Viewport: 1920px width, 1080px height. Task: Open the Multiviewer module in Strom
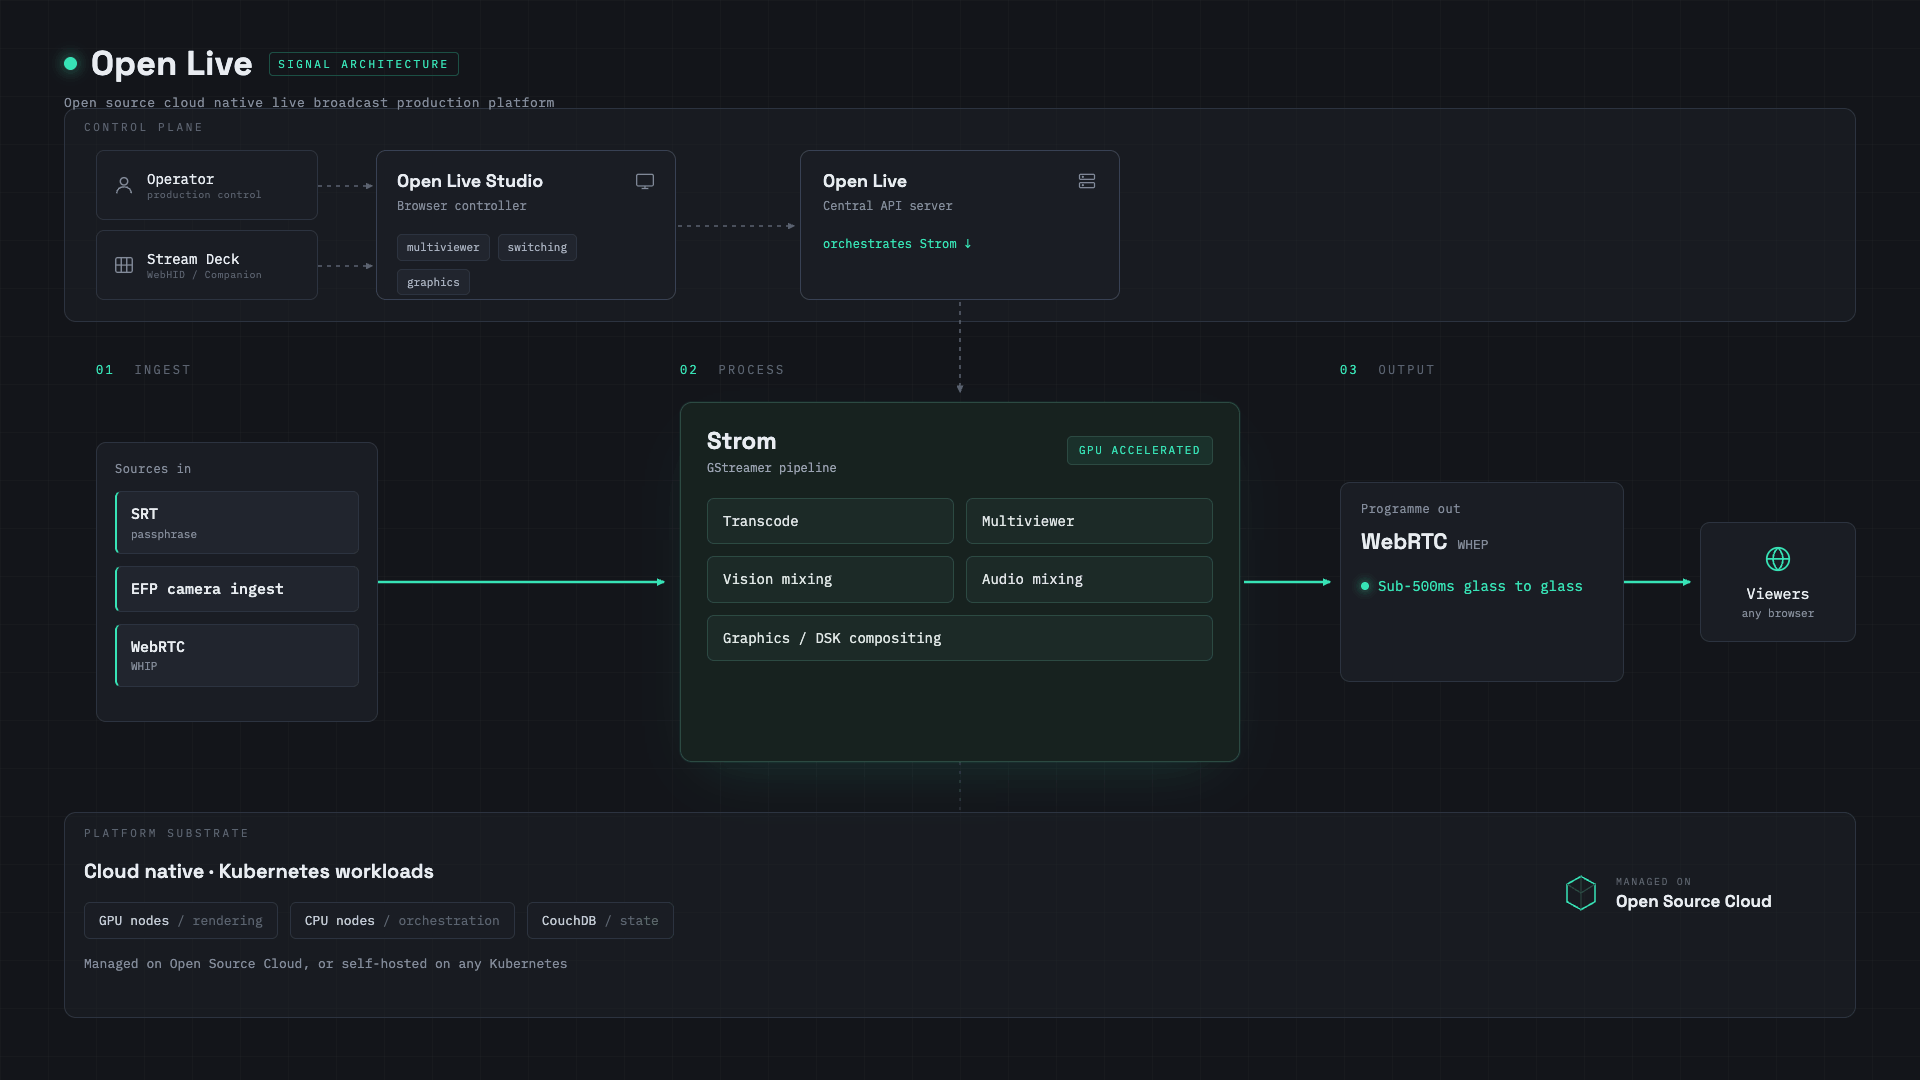click(1089, 521)
